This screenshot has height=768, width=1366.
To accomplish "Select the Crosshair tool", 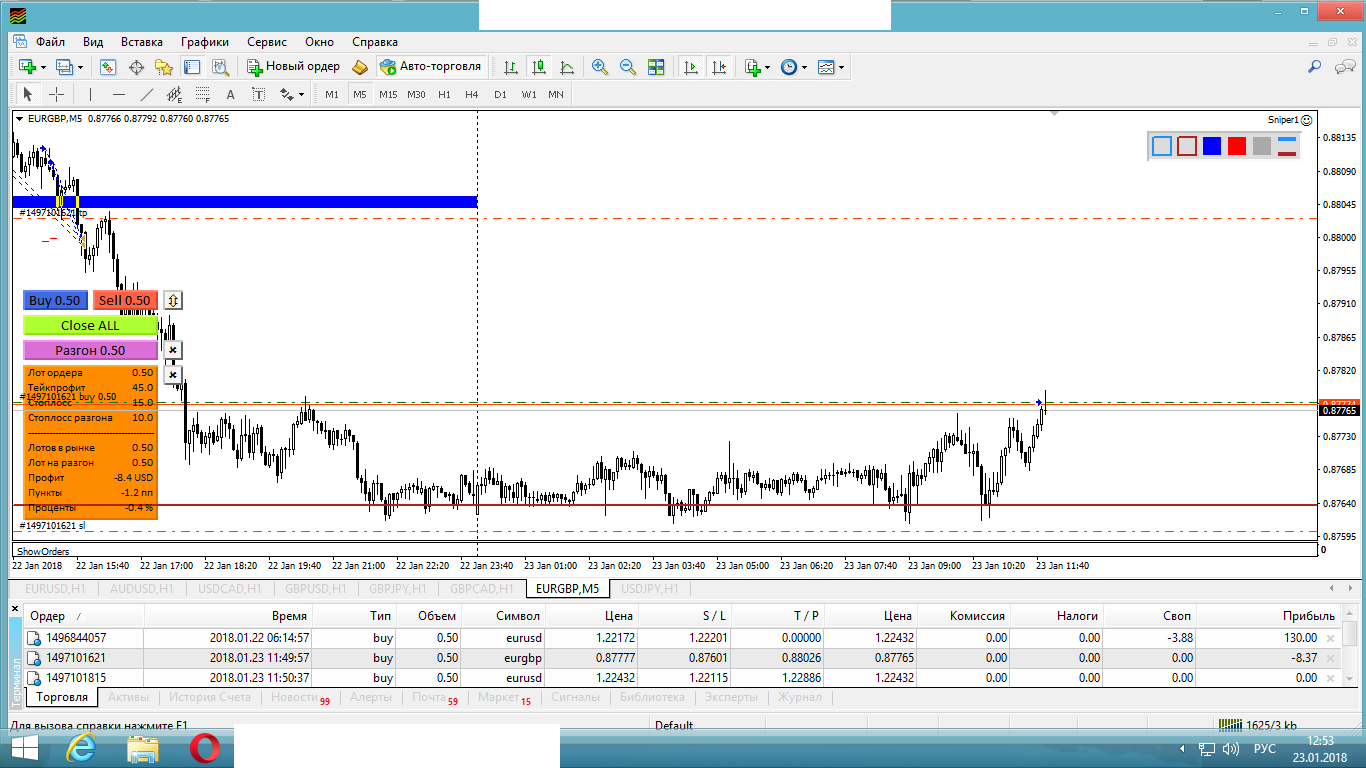I will point(57,95).
